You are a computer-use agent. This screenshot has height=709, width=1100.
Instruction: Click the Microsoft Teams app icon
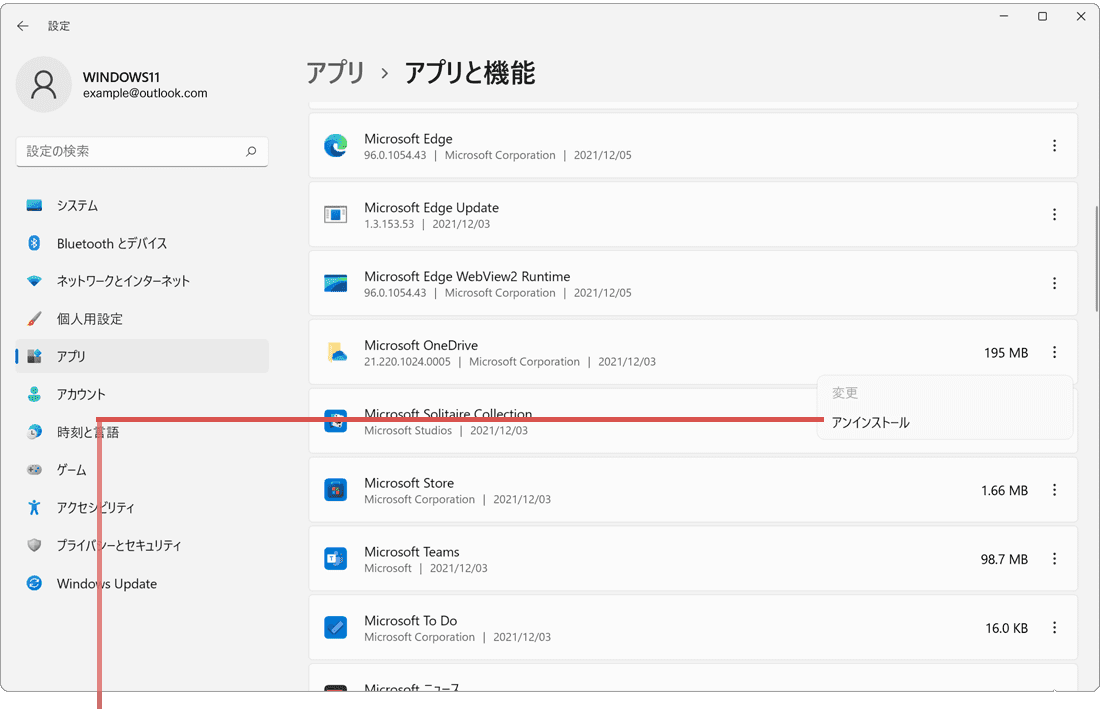click(x=335, y=558)
